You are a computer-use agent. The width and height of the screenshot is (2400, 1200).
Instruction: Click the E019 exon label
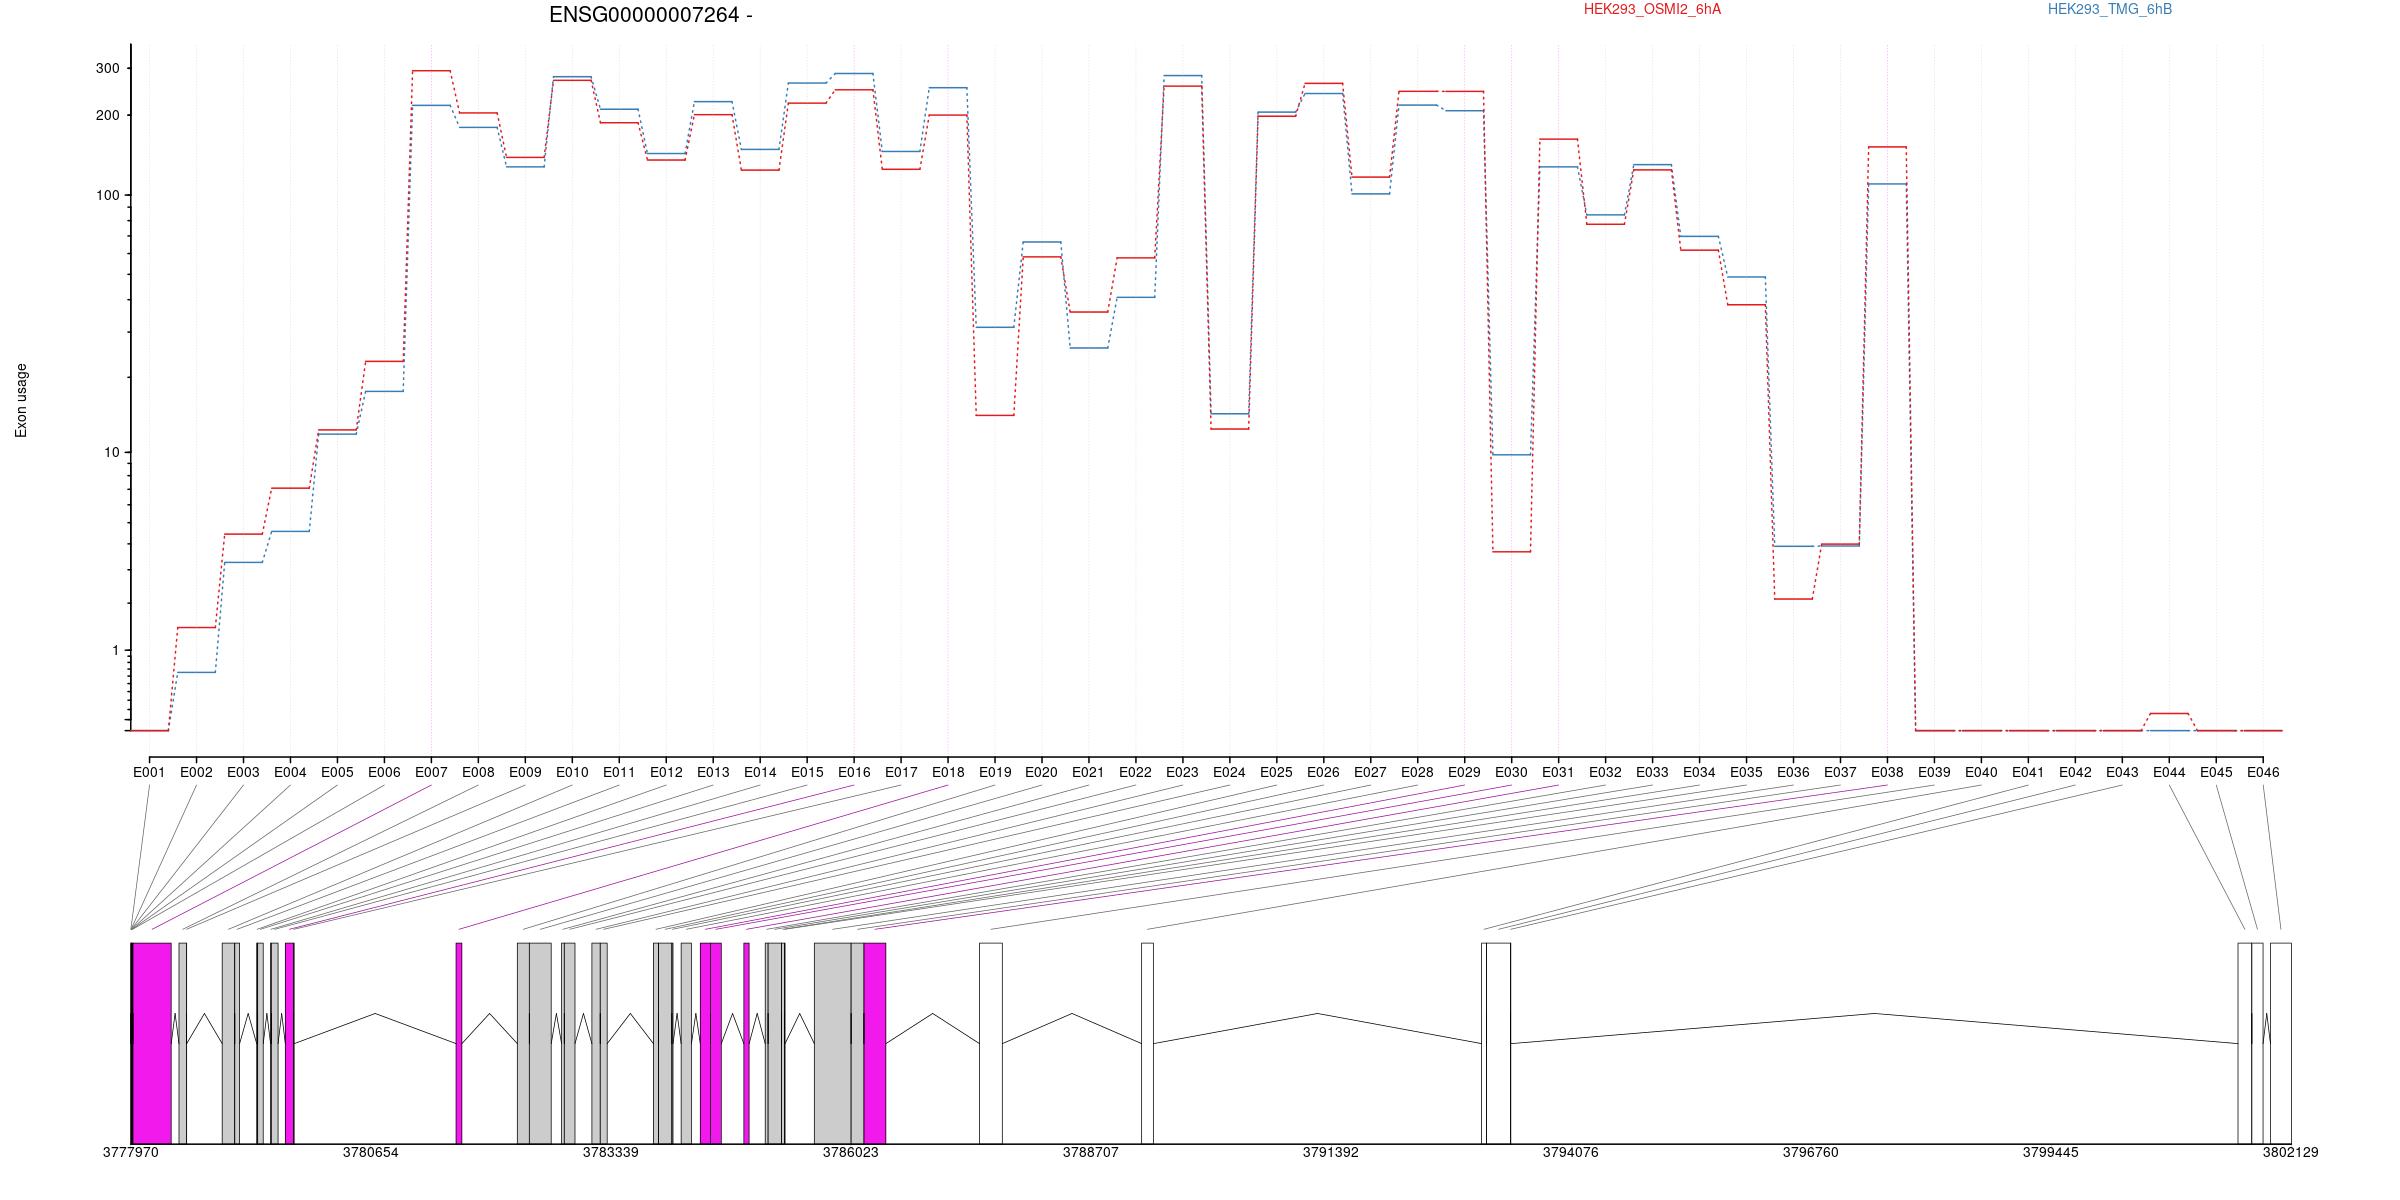click(995, 772)
